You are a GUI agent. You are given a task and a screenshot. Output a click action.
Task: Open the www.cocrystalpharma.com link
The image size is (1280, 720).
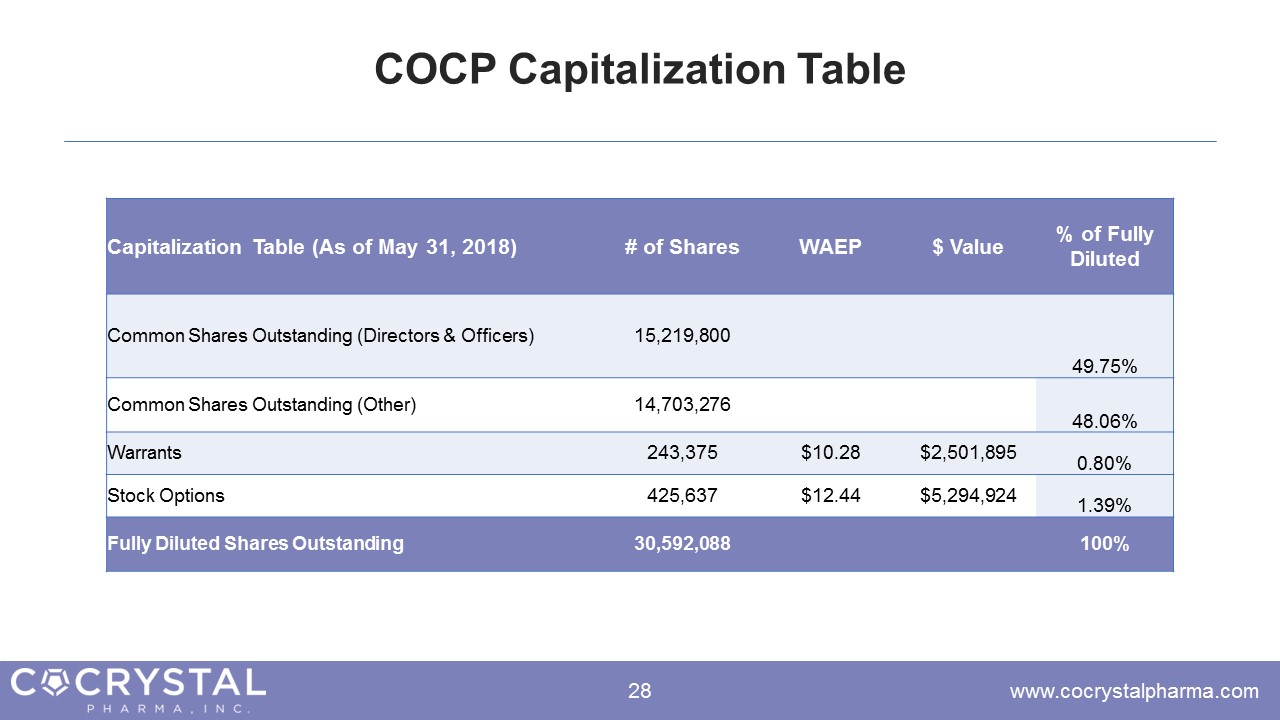coord(1134,690)
